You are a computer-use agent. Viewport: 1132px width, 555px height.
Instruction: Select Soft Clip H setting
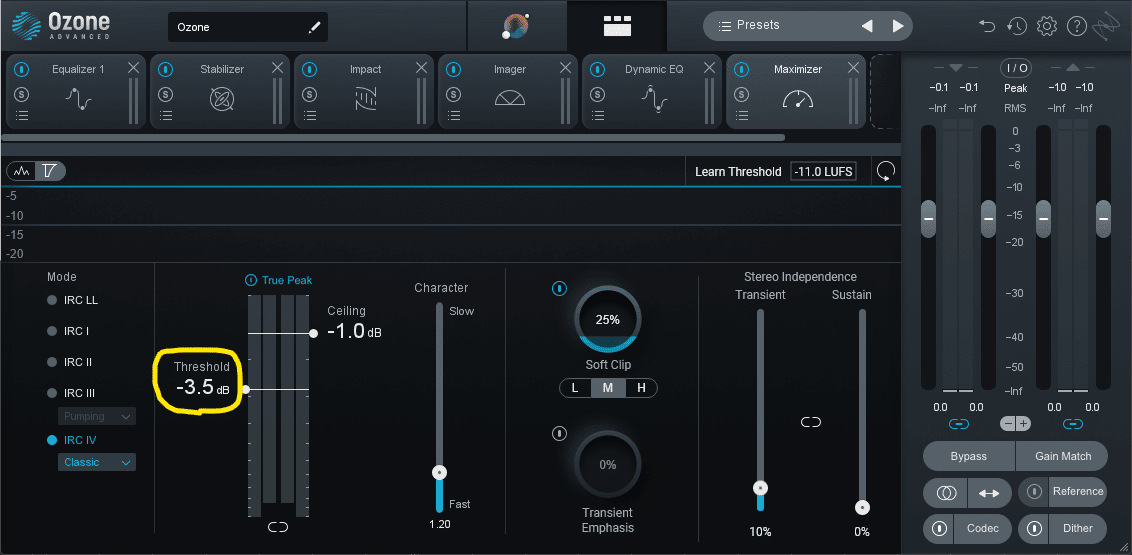click(x=640, y=388)
